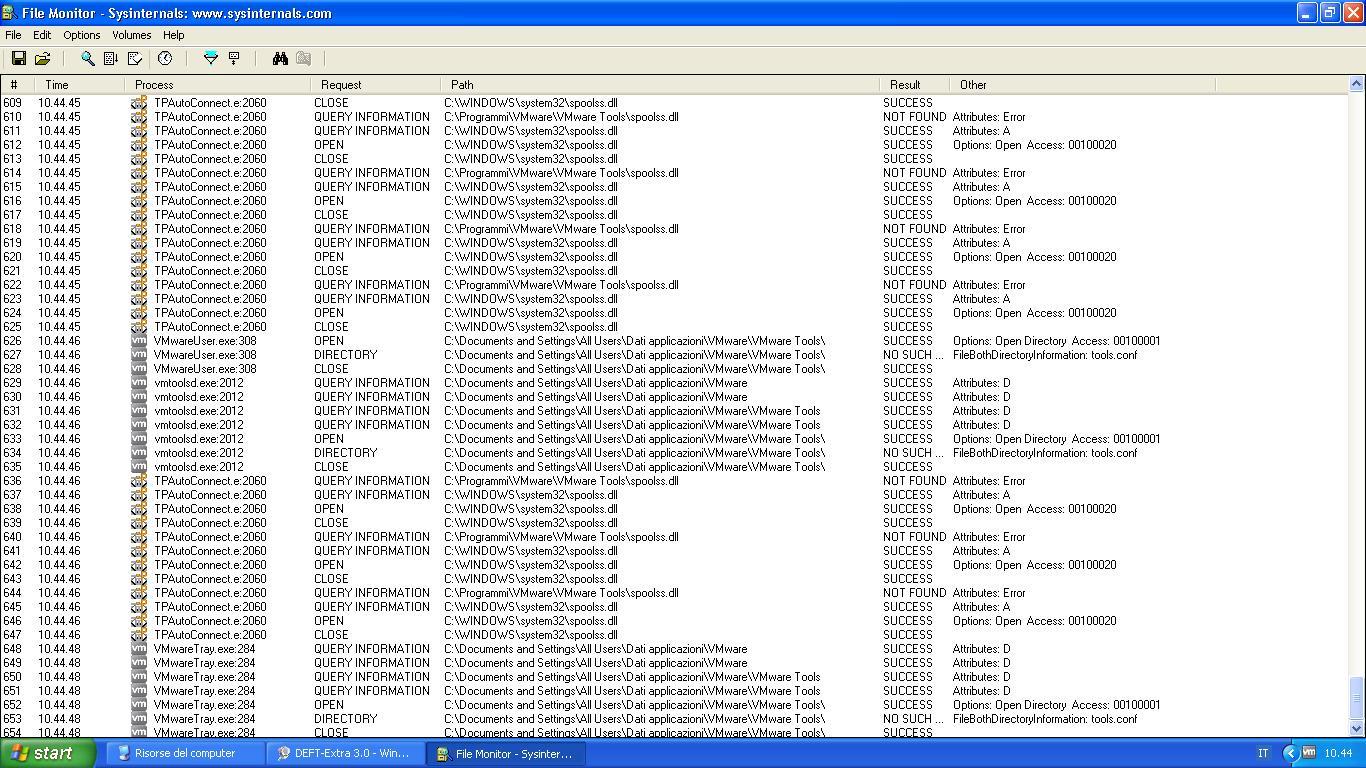Click the NOT FOUND result in row 618
This screenshot has height=768, width=1366.
coord(914,229)
